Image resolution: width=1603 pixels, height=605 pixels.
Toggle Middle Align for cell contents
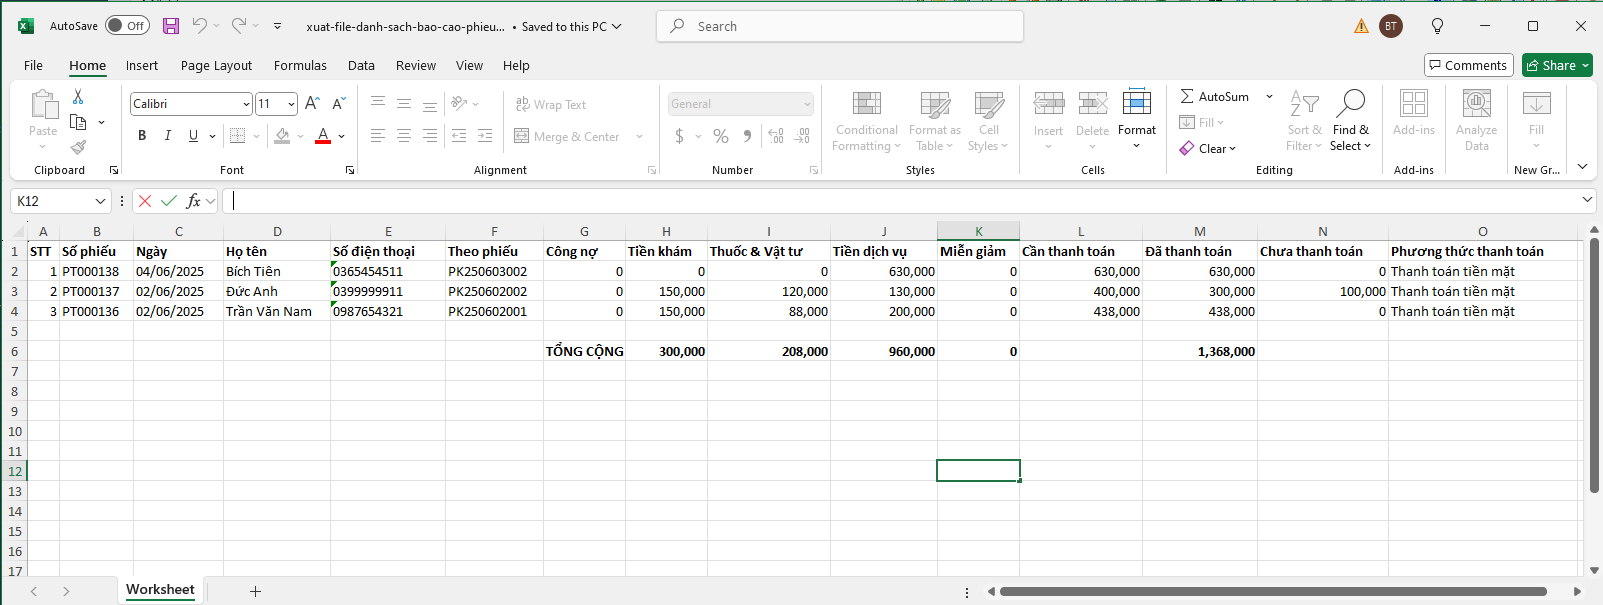(404, 104)
